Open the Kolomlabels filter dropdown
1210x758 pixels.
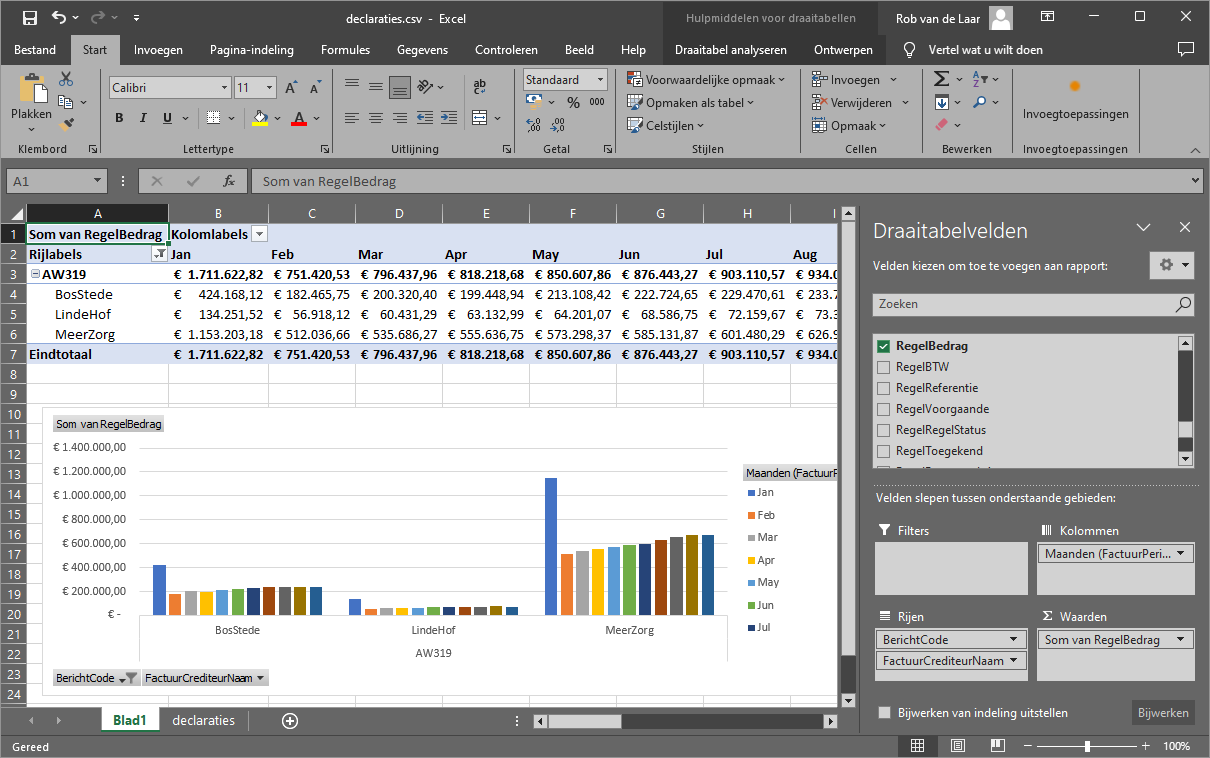click(259, 234)
